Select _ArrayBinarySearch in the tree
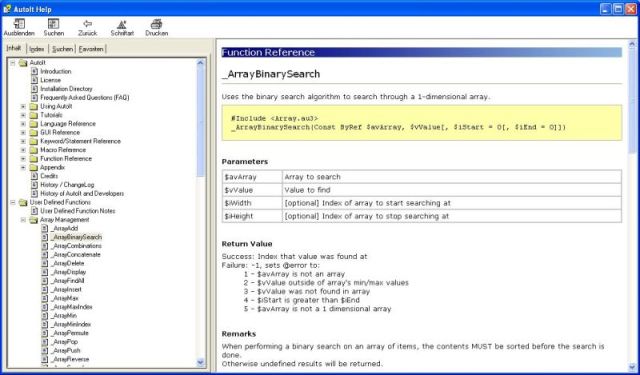 click(x=76, y=237)
